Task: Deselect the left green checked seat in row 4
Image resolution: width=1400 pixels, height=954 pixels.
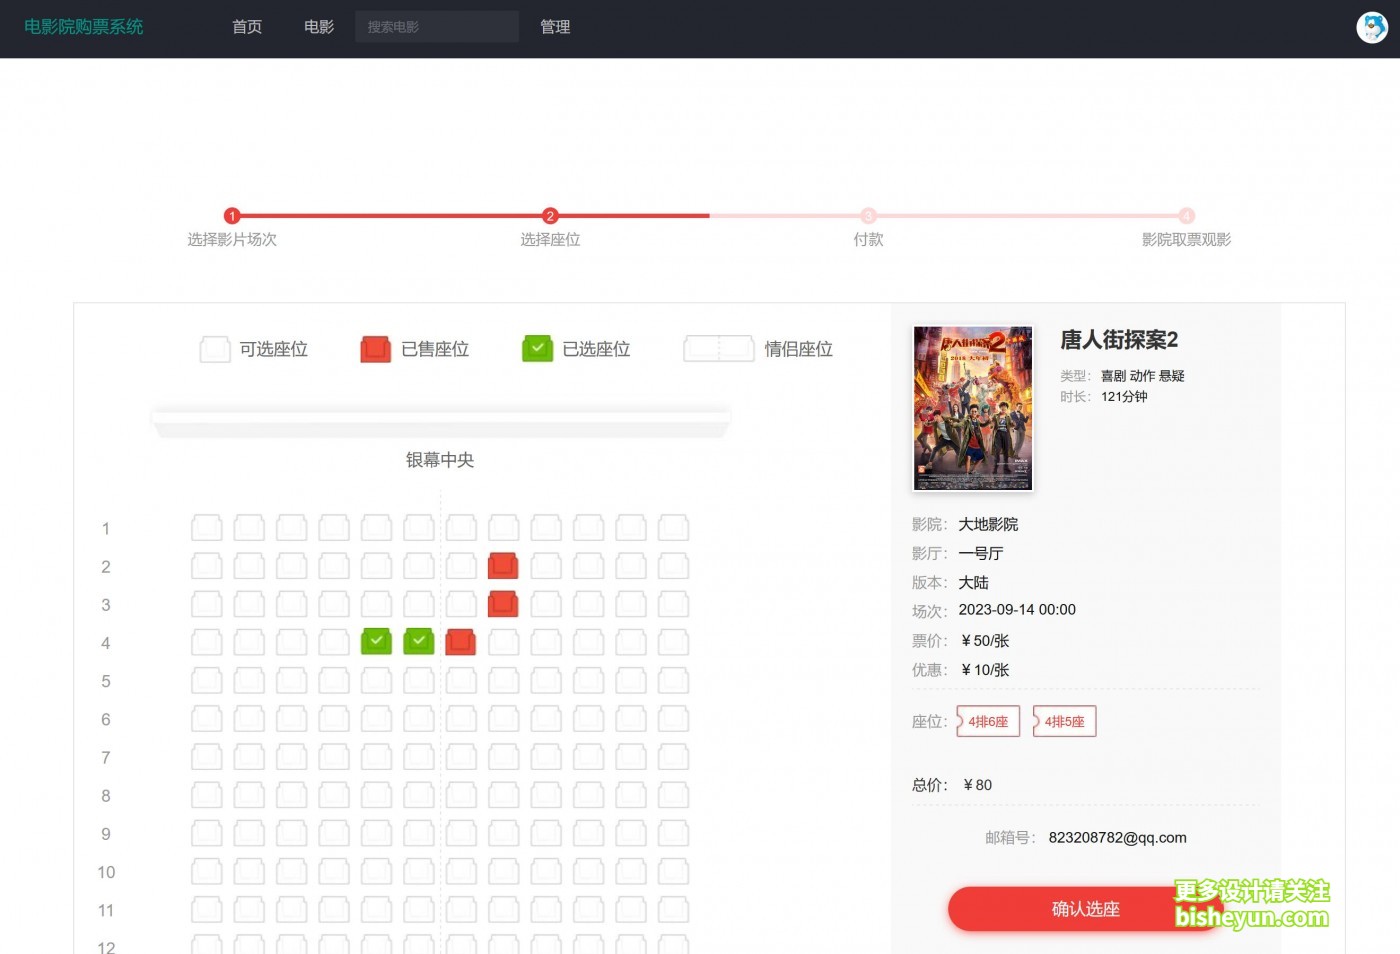Action: pos(376,642)
